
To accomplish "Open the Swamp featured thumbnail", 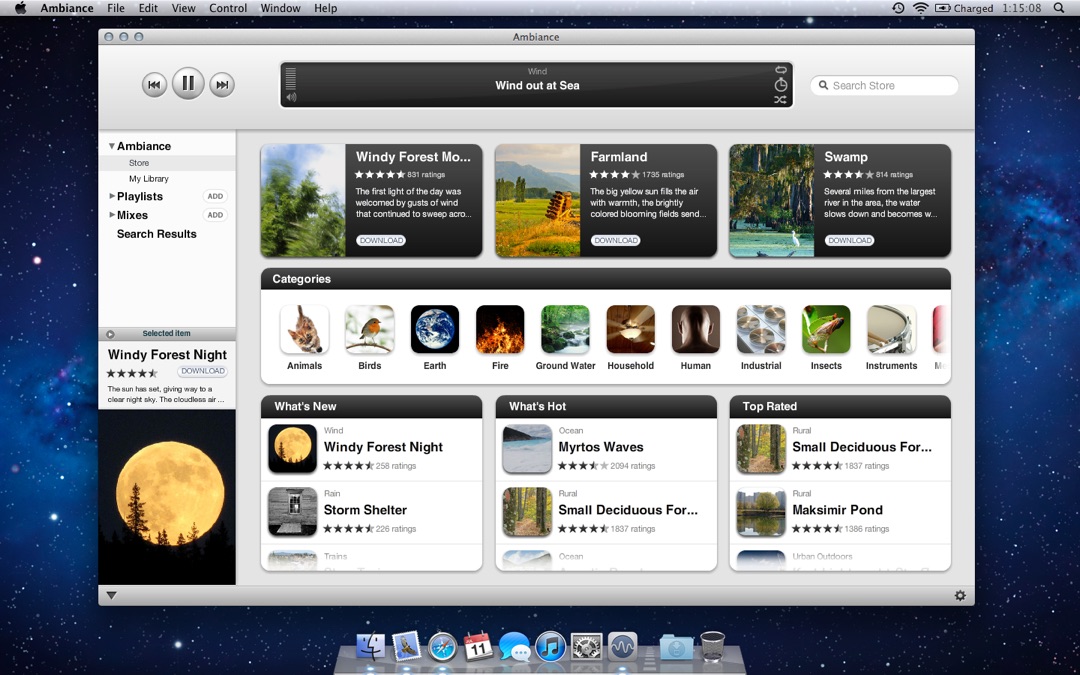I will point(771,200).
